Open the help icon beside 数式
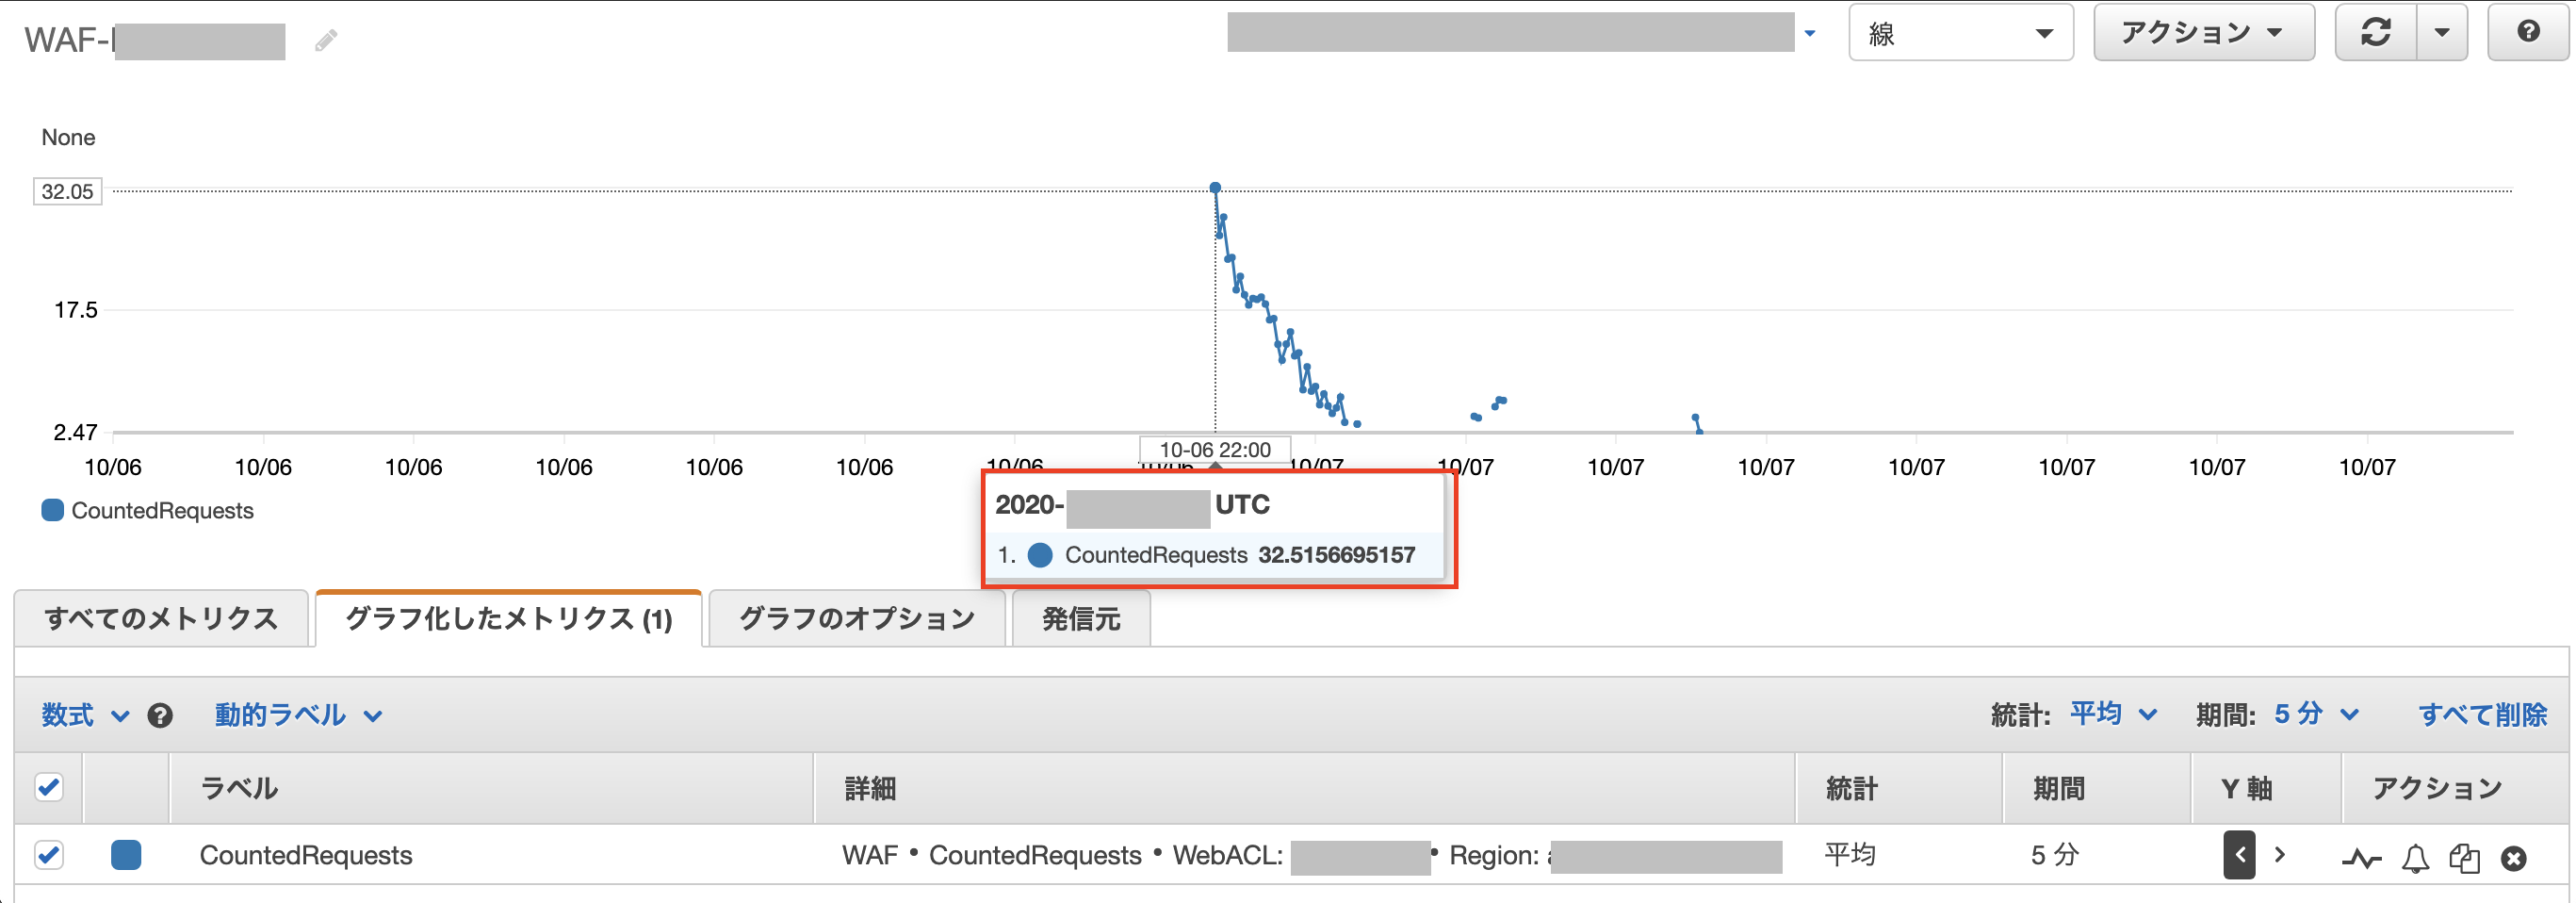Screen dimensions: 2576x903 coord(160,715)
